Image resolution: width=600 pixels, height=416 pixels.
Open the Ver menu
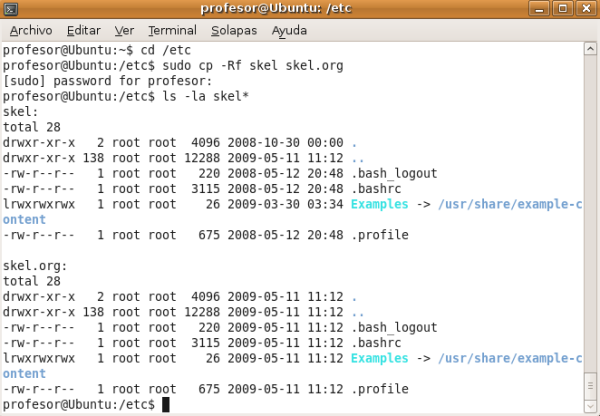pos(124,30)
